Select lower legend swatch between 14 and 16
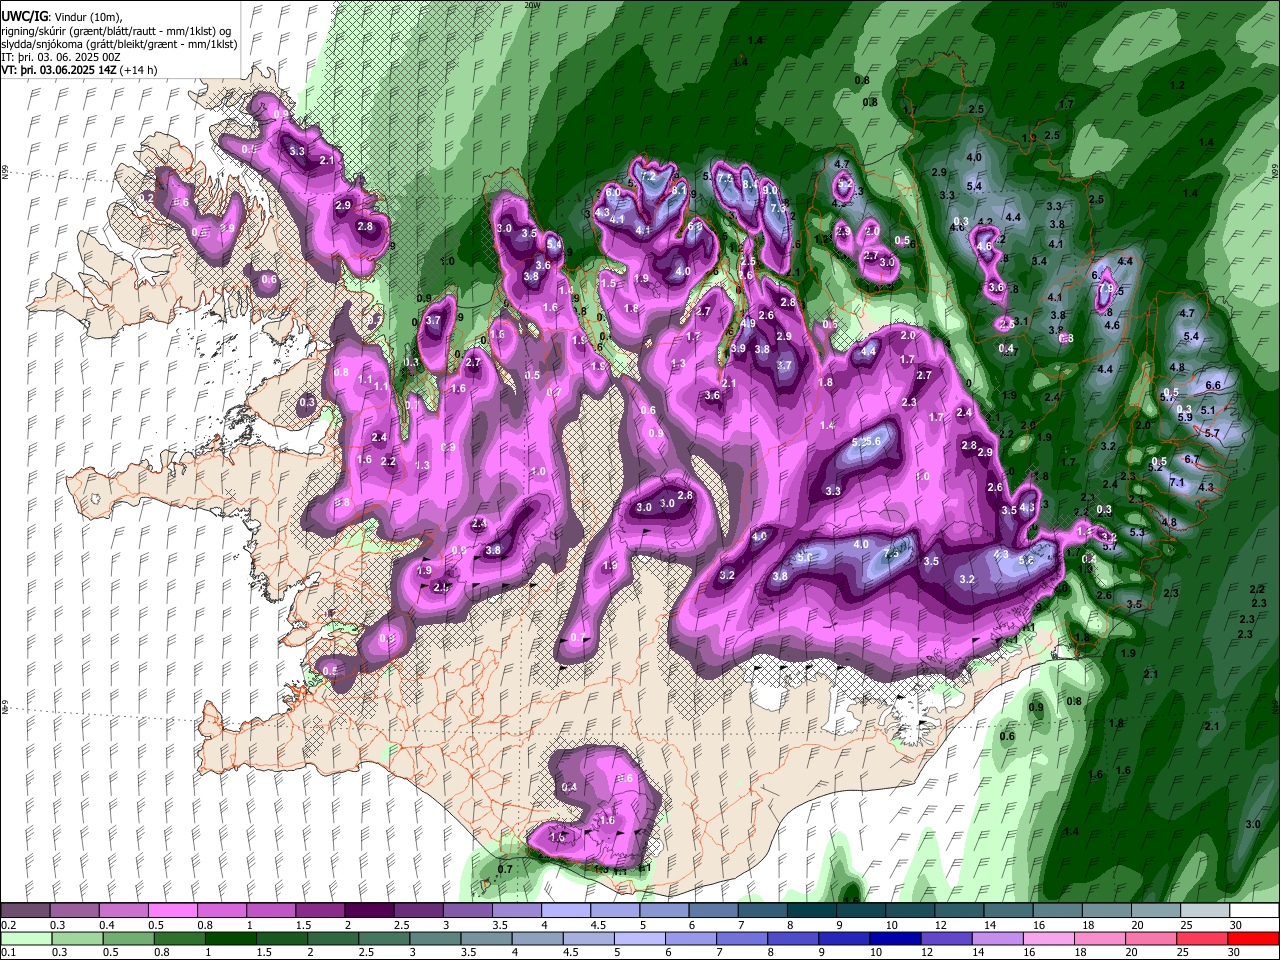Screen dimensions: 1280x960 [998, 938]
